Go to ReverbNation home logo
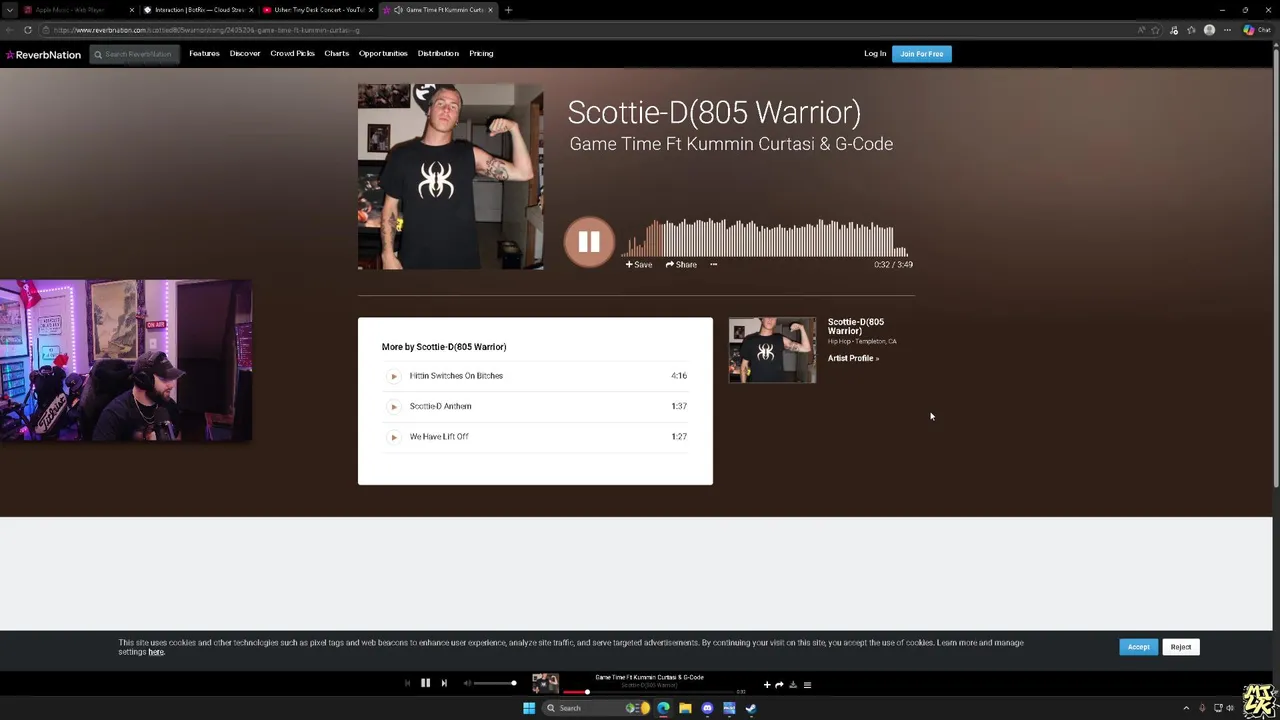The height and width of the screenshot is (720, 1280). [x=43, y=54]
